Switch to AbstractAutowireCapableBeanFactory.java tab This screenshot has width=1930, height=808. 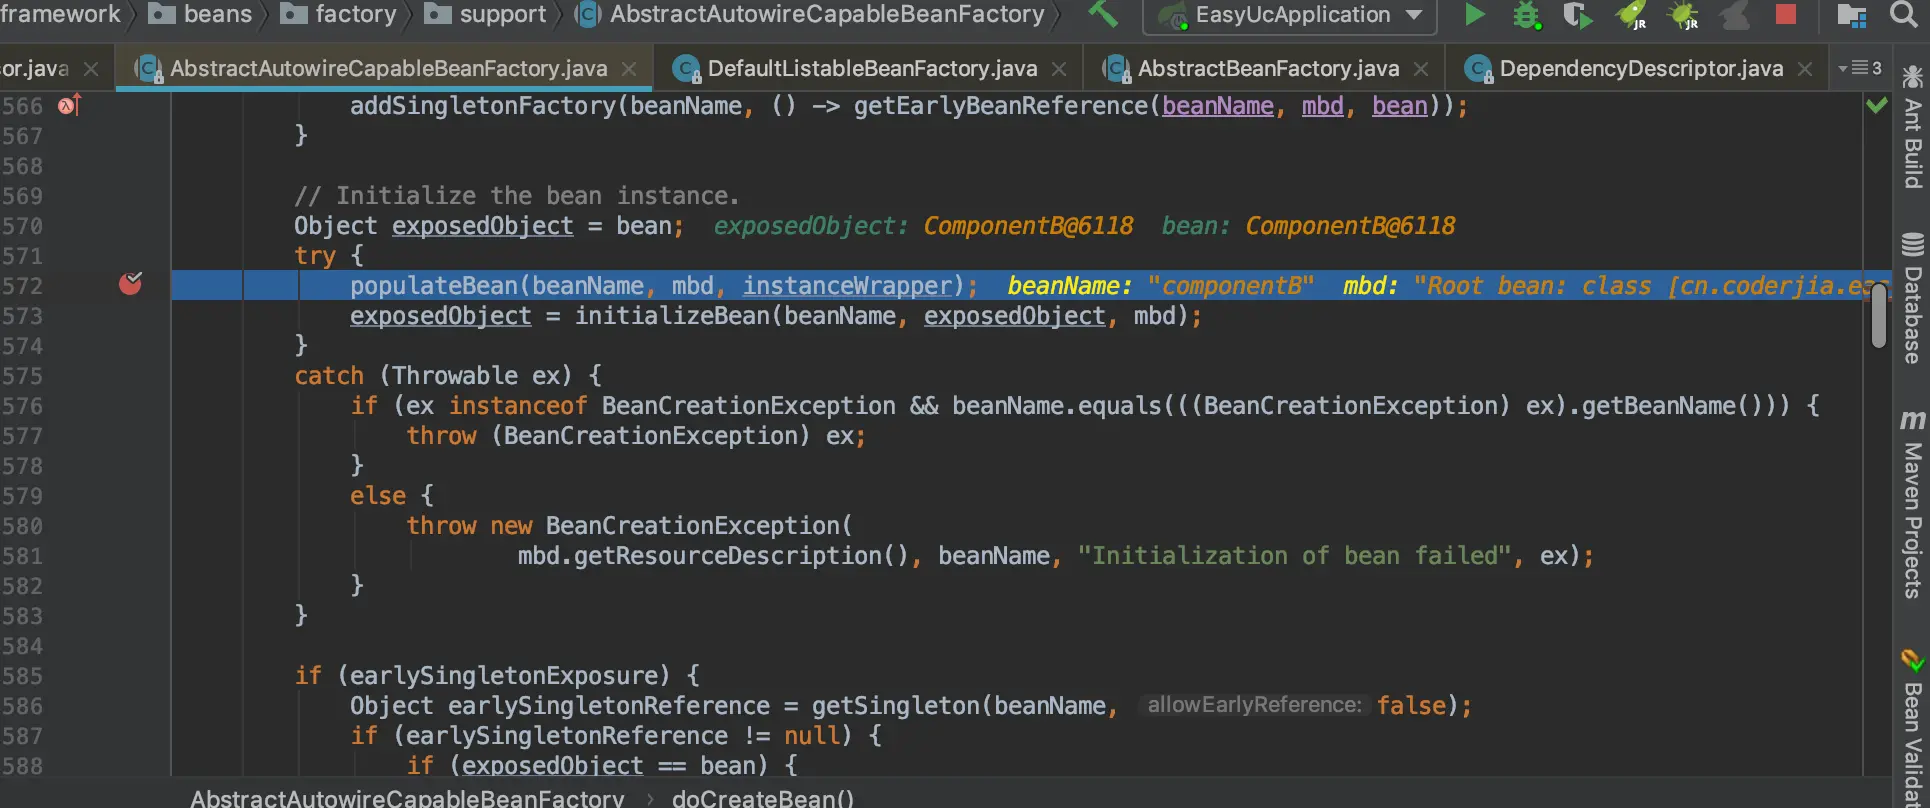[x=388, y=68]
